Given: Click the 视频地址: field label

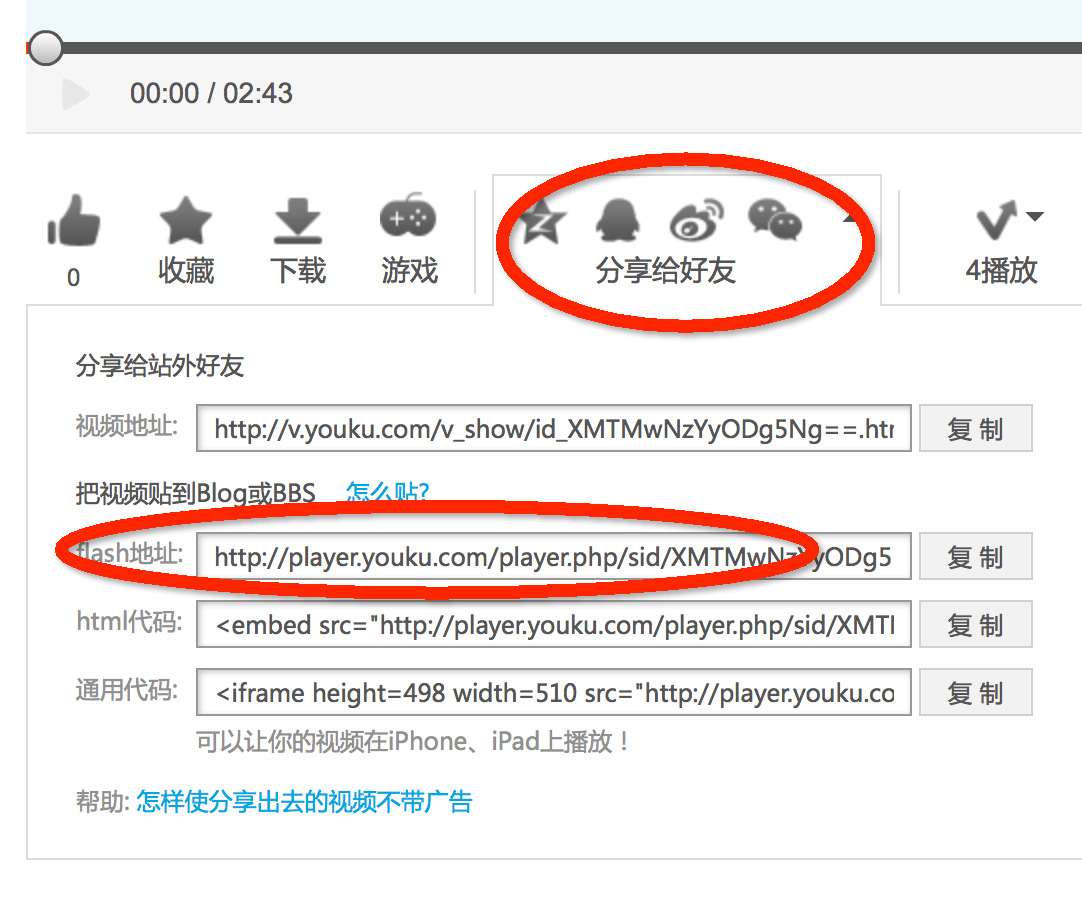Looking at the screenshot, I should pos(127,426).
